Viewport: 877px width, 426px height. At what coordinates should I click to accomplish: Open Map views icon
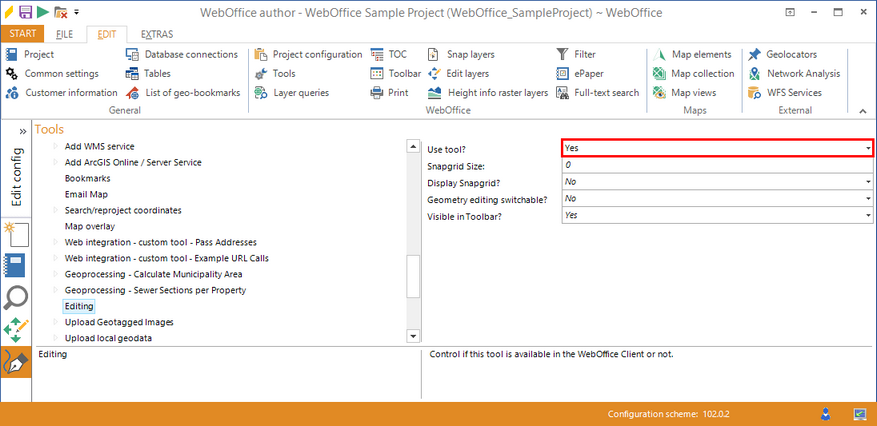tap(660, 92)
